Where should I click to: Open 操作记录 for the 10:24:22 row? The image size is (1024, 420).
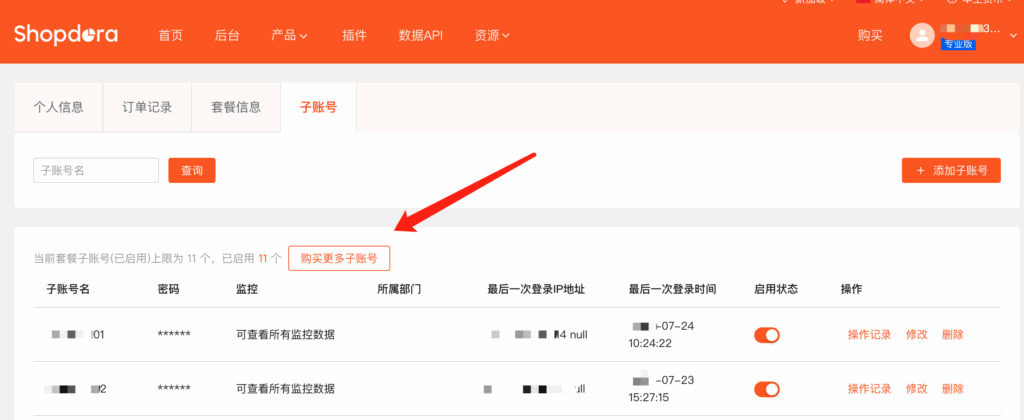tap(869, 335)
